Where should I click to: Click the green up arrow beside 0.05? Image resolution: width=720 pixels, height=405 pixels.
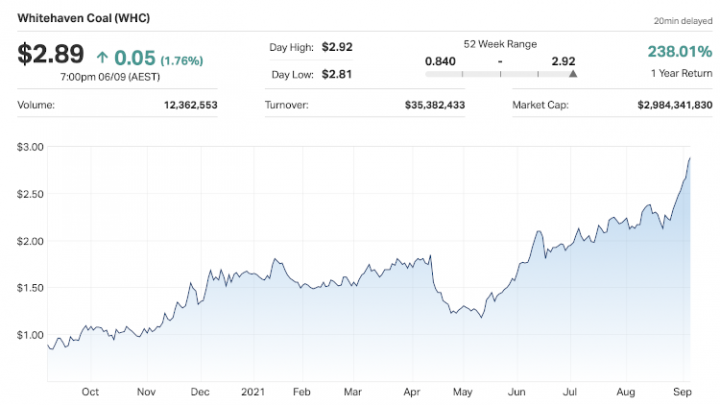[x=102, y=57]
